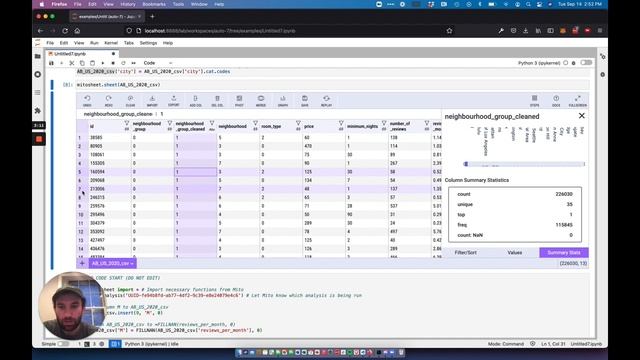
Task: Save the notebook with toolbar save icon
Action: pos(51,63)
